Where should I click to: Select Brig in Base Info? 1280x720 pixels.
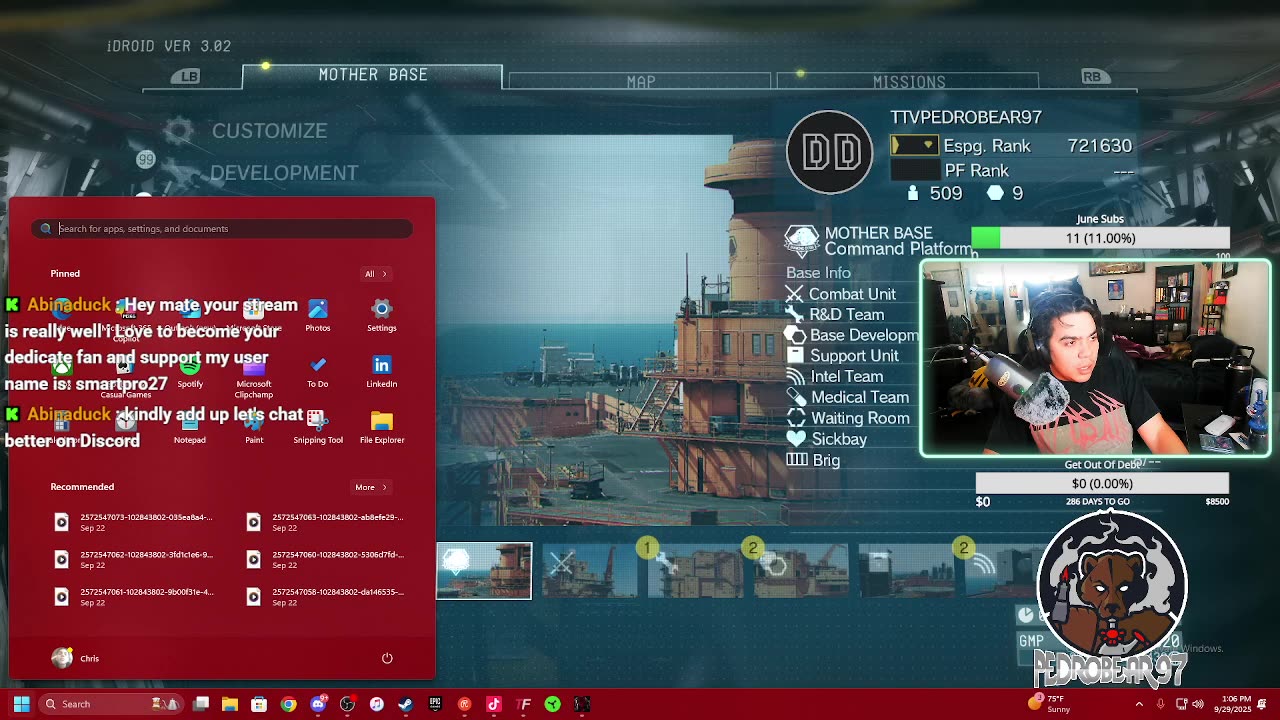[x=813, y=460]
